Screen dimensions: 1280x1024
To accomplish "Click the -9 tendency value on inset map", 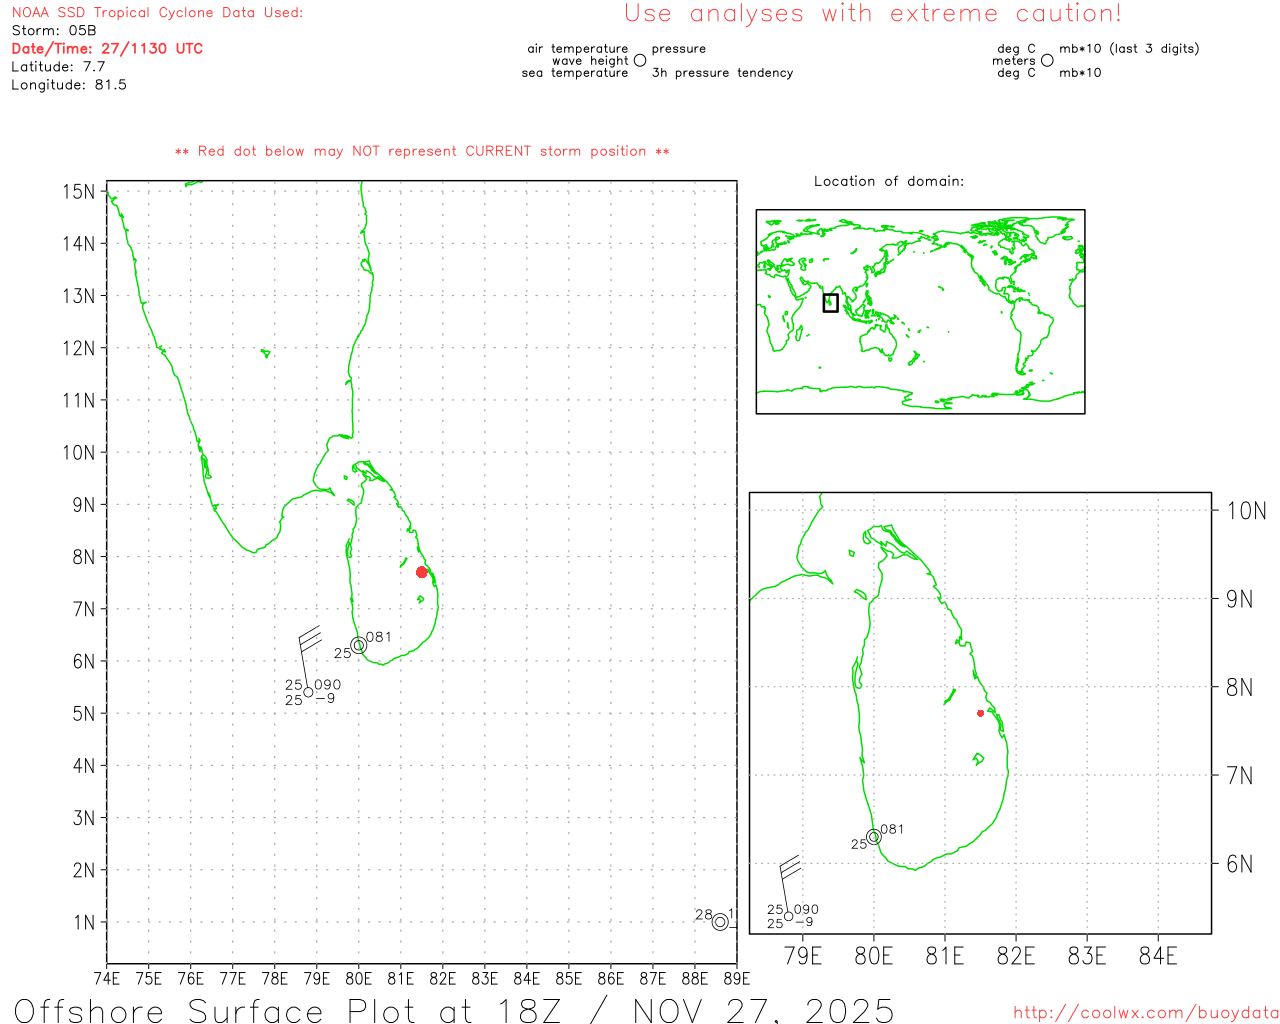I will point(804,922).
